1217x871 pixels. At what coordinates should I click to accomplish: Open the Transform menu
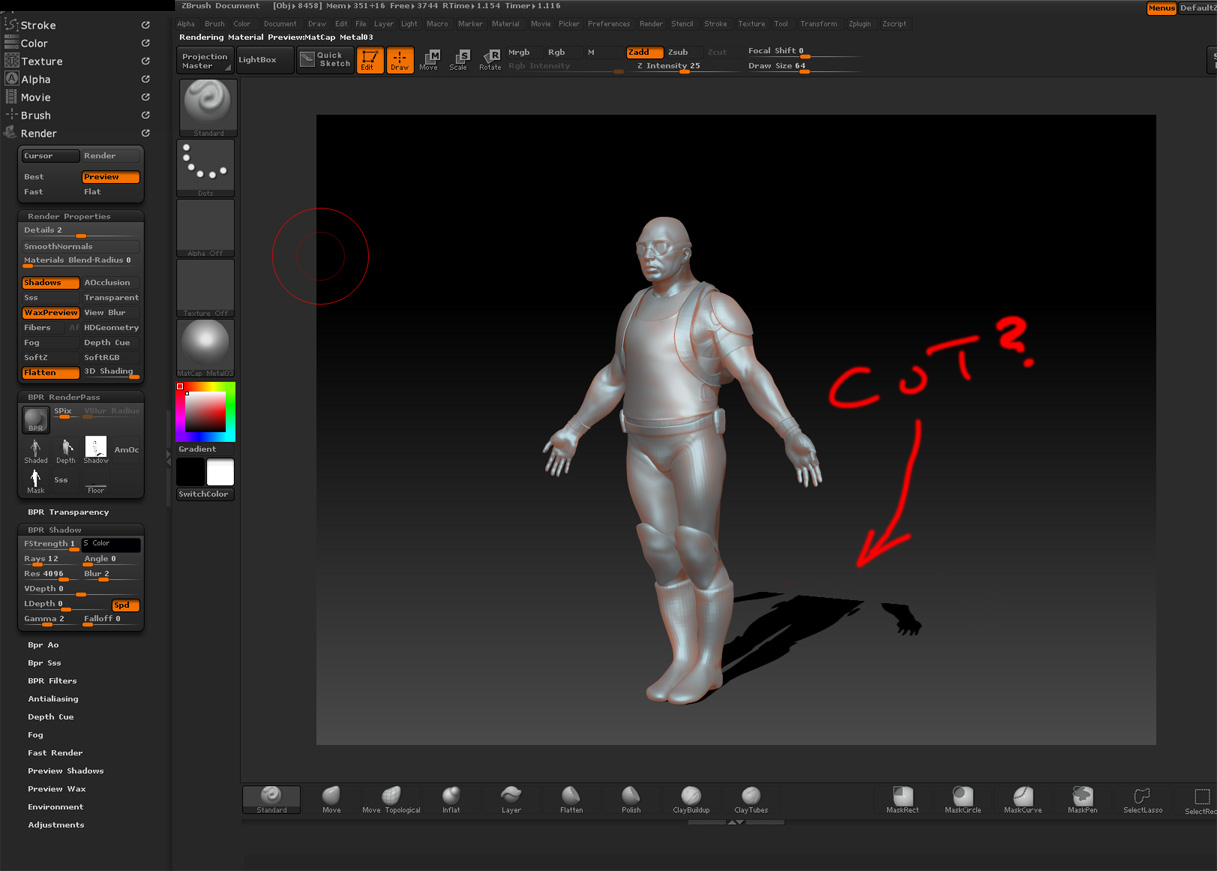819,24
